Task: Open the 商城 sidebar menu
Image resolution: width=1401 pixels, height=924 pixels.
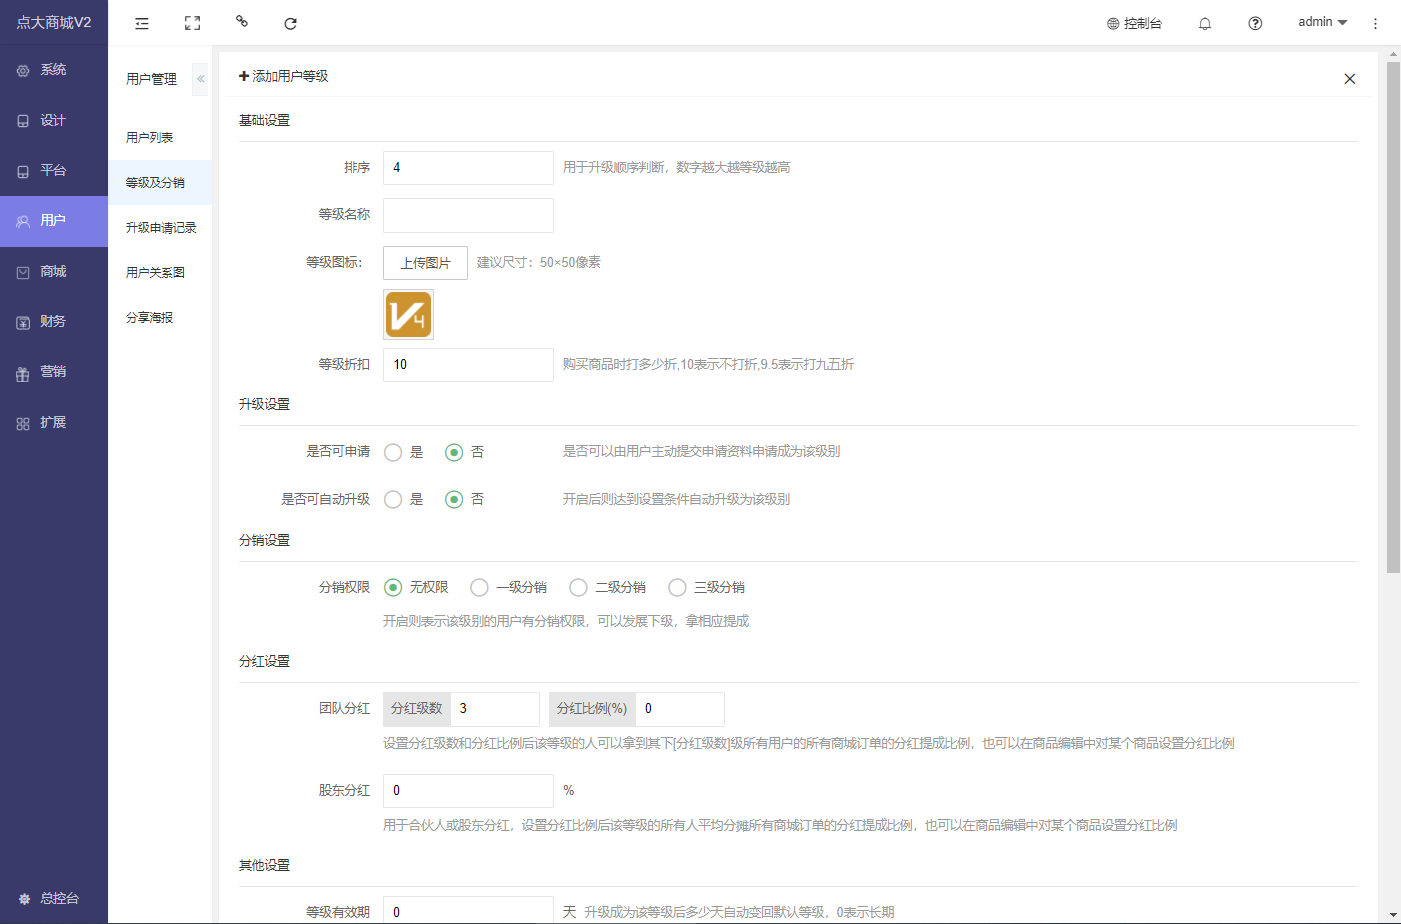Action: click(x=53, y=271)
